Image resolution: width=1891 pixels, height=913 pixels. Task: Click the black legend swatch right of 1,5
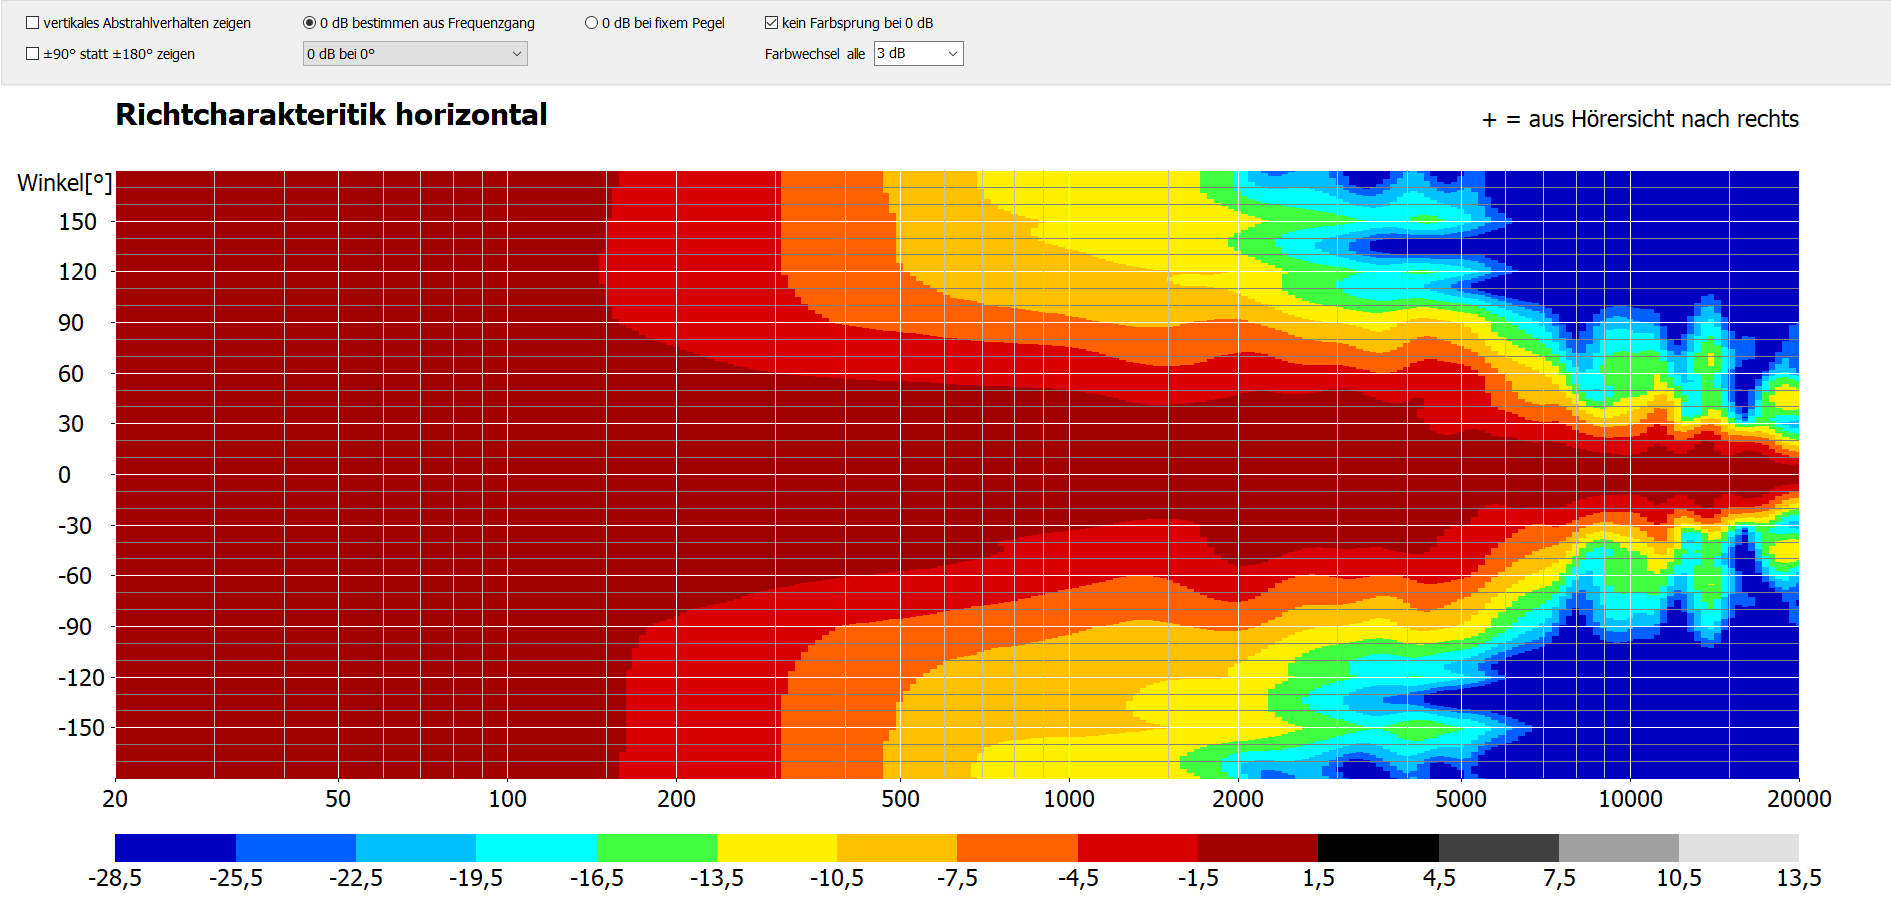pos(1378,848)
